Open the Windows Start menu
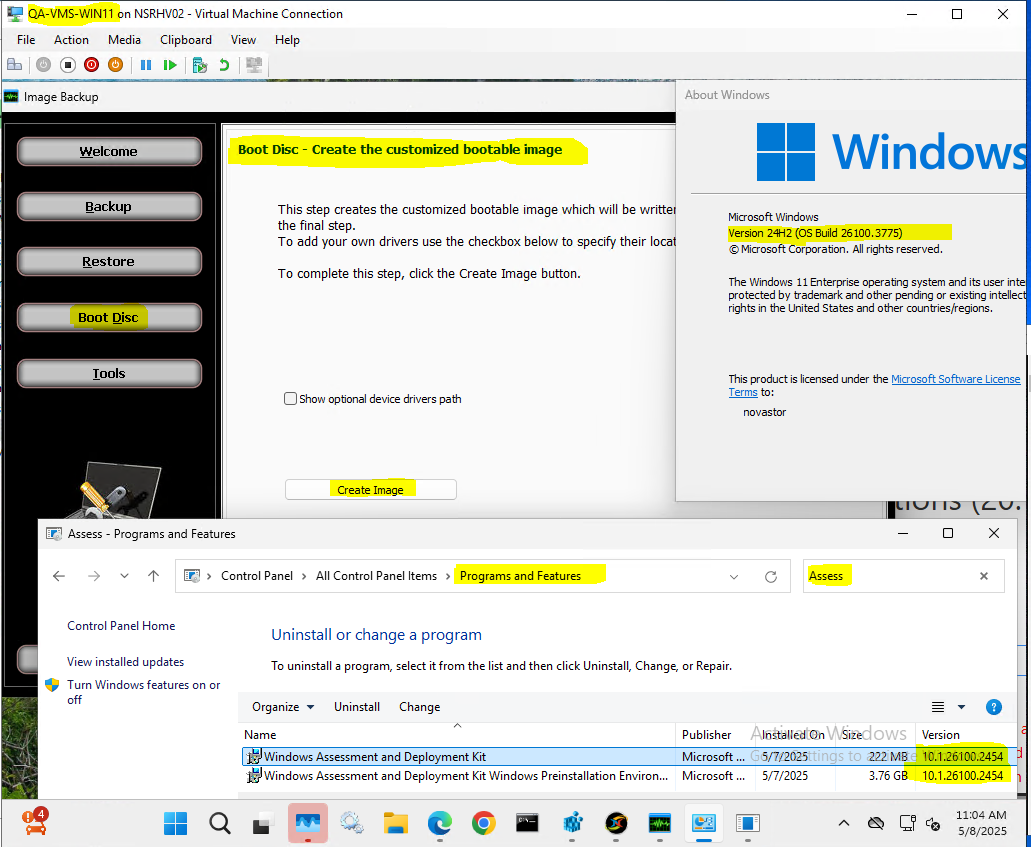The image size is (1031, 847). (176, 823)
